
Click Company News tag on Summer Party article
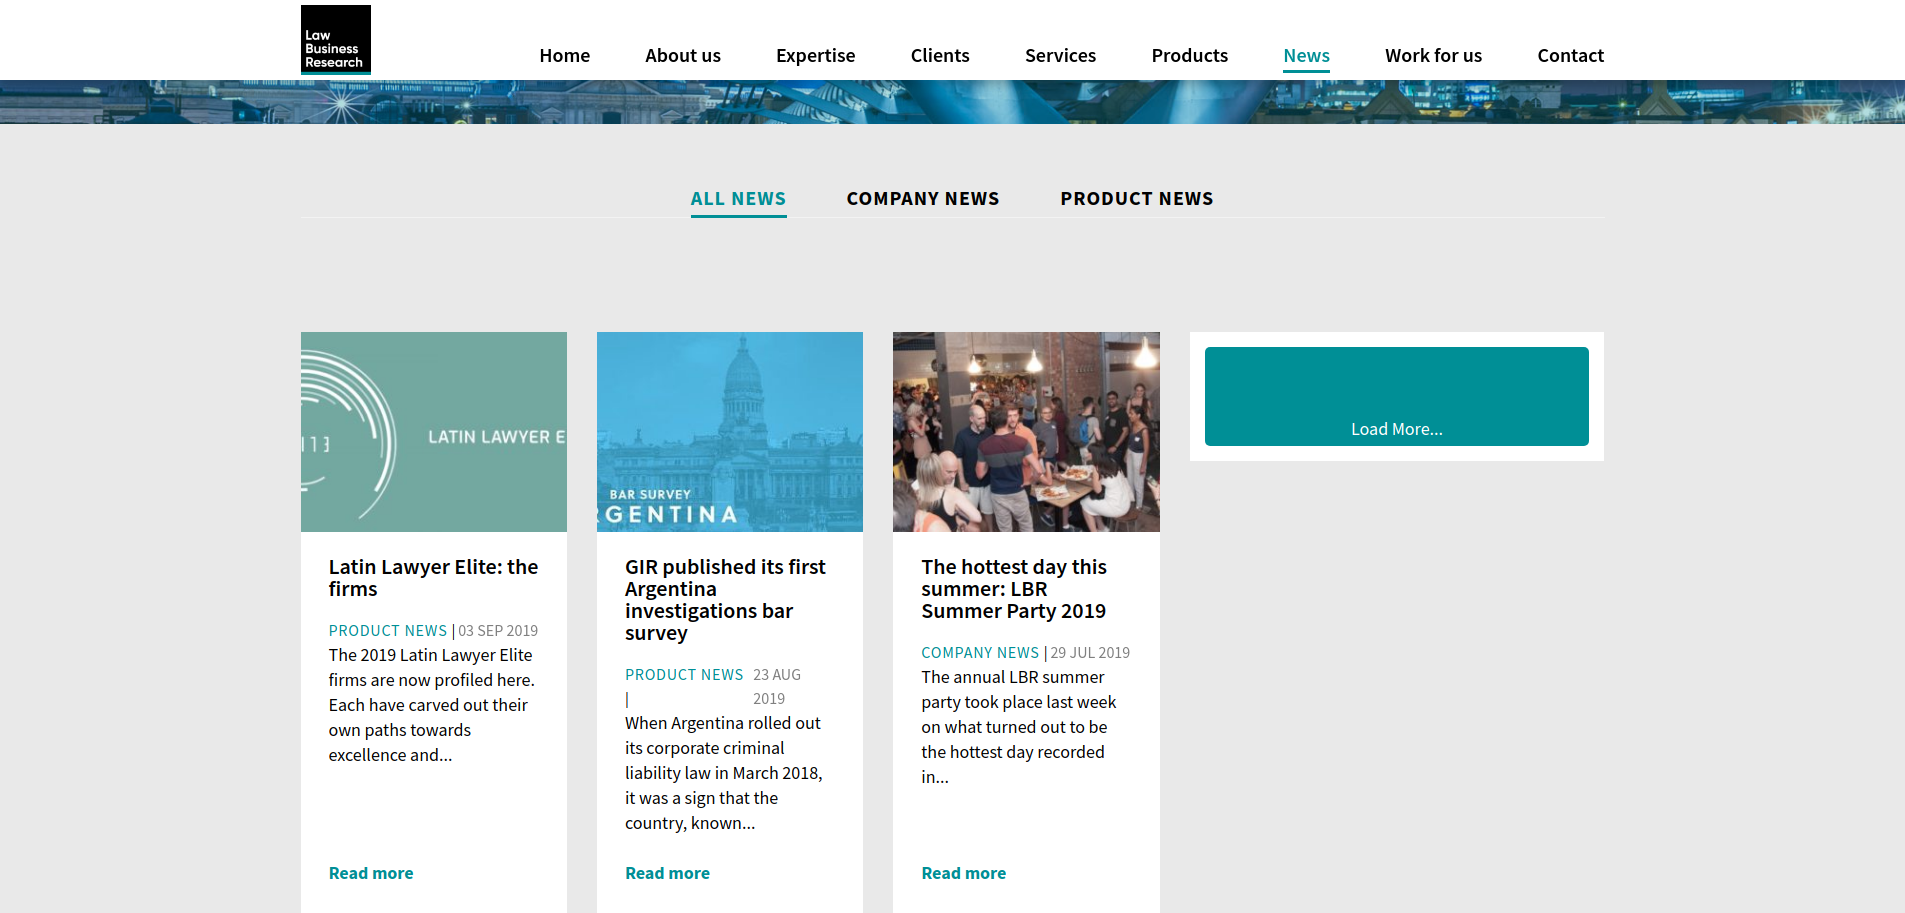980,653
